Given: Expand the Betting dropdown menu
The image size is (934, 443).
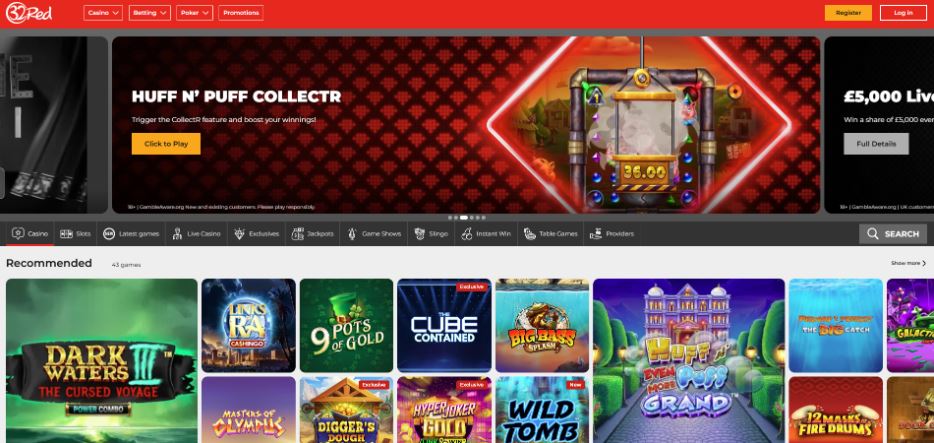Looking at the screenshot, I should (x=150, y=13).
